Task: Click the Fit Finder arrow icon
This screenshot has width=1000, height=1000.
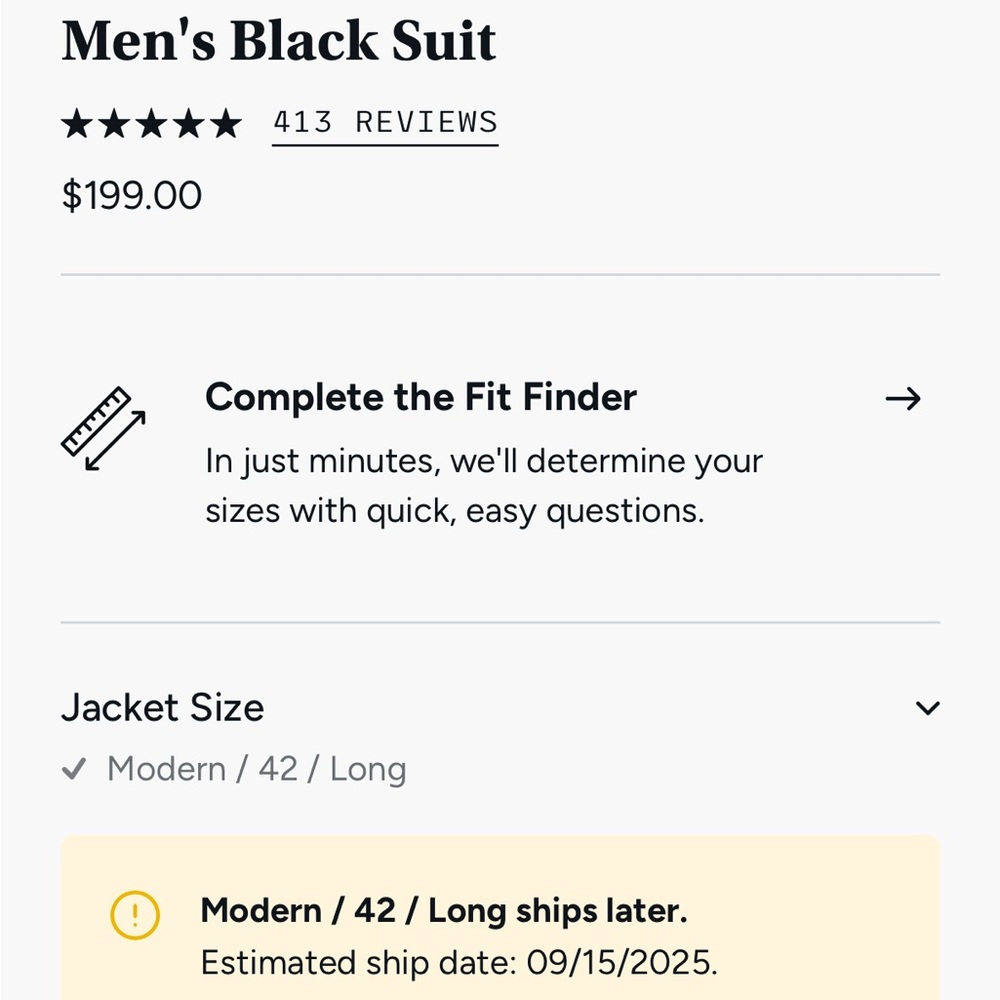Action: tap(903, 398)
